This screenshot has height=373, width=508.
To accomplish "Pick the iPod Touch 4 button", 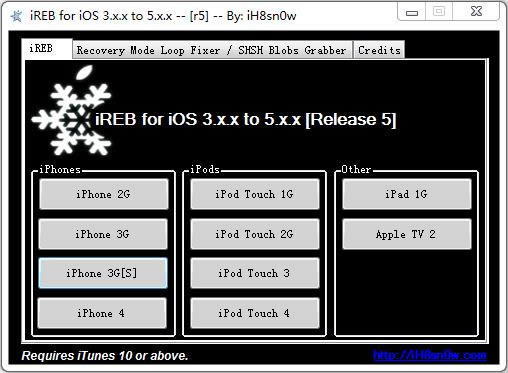I will click(x=255, y=313).
